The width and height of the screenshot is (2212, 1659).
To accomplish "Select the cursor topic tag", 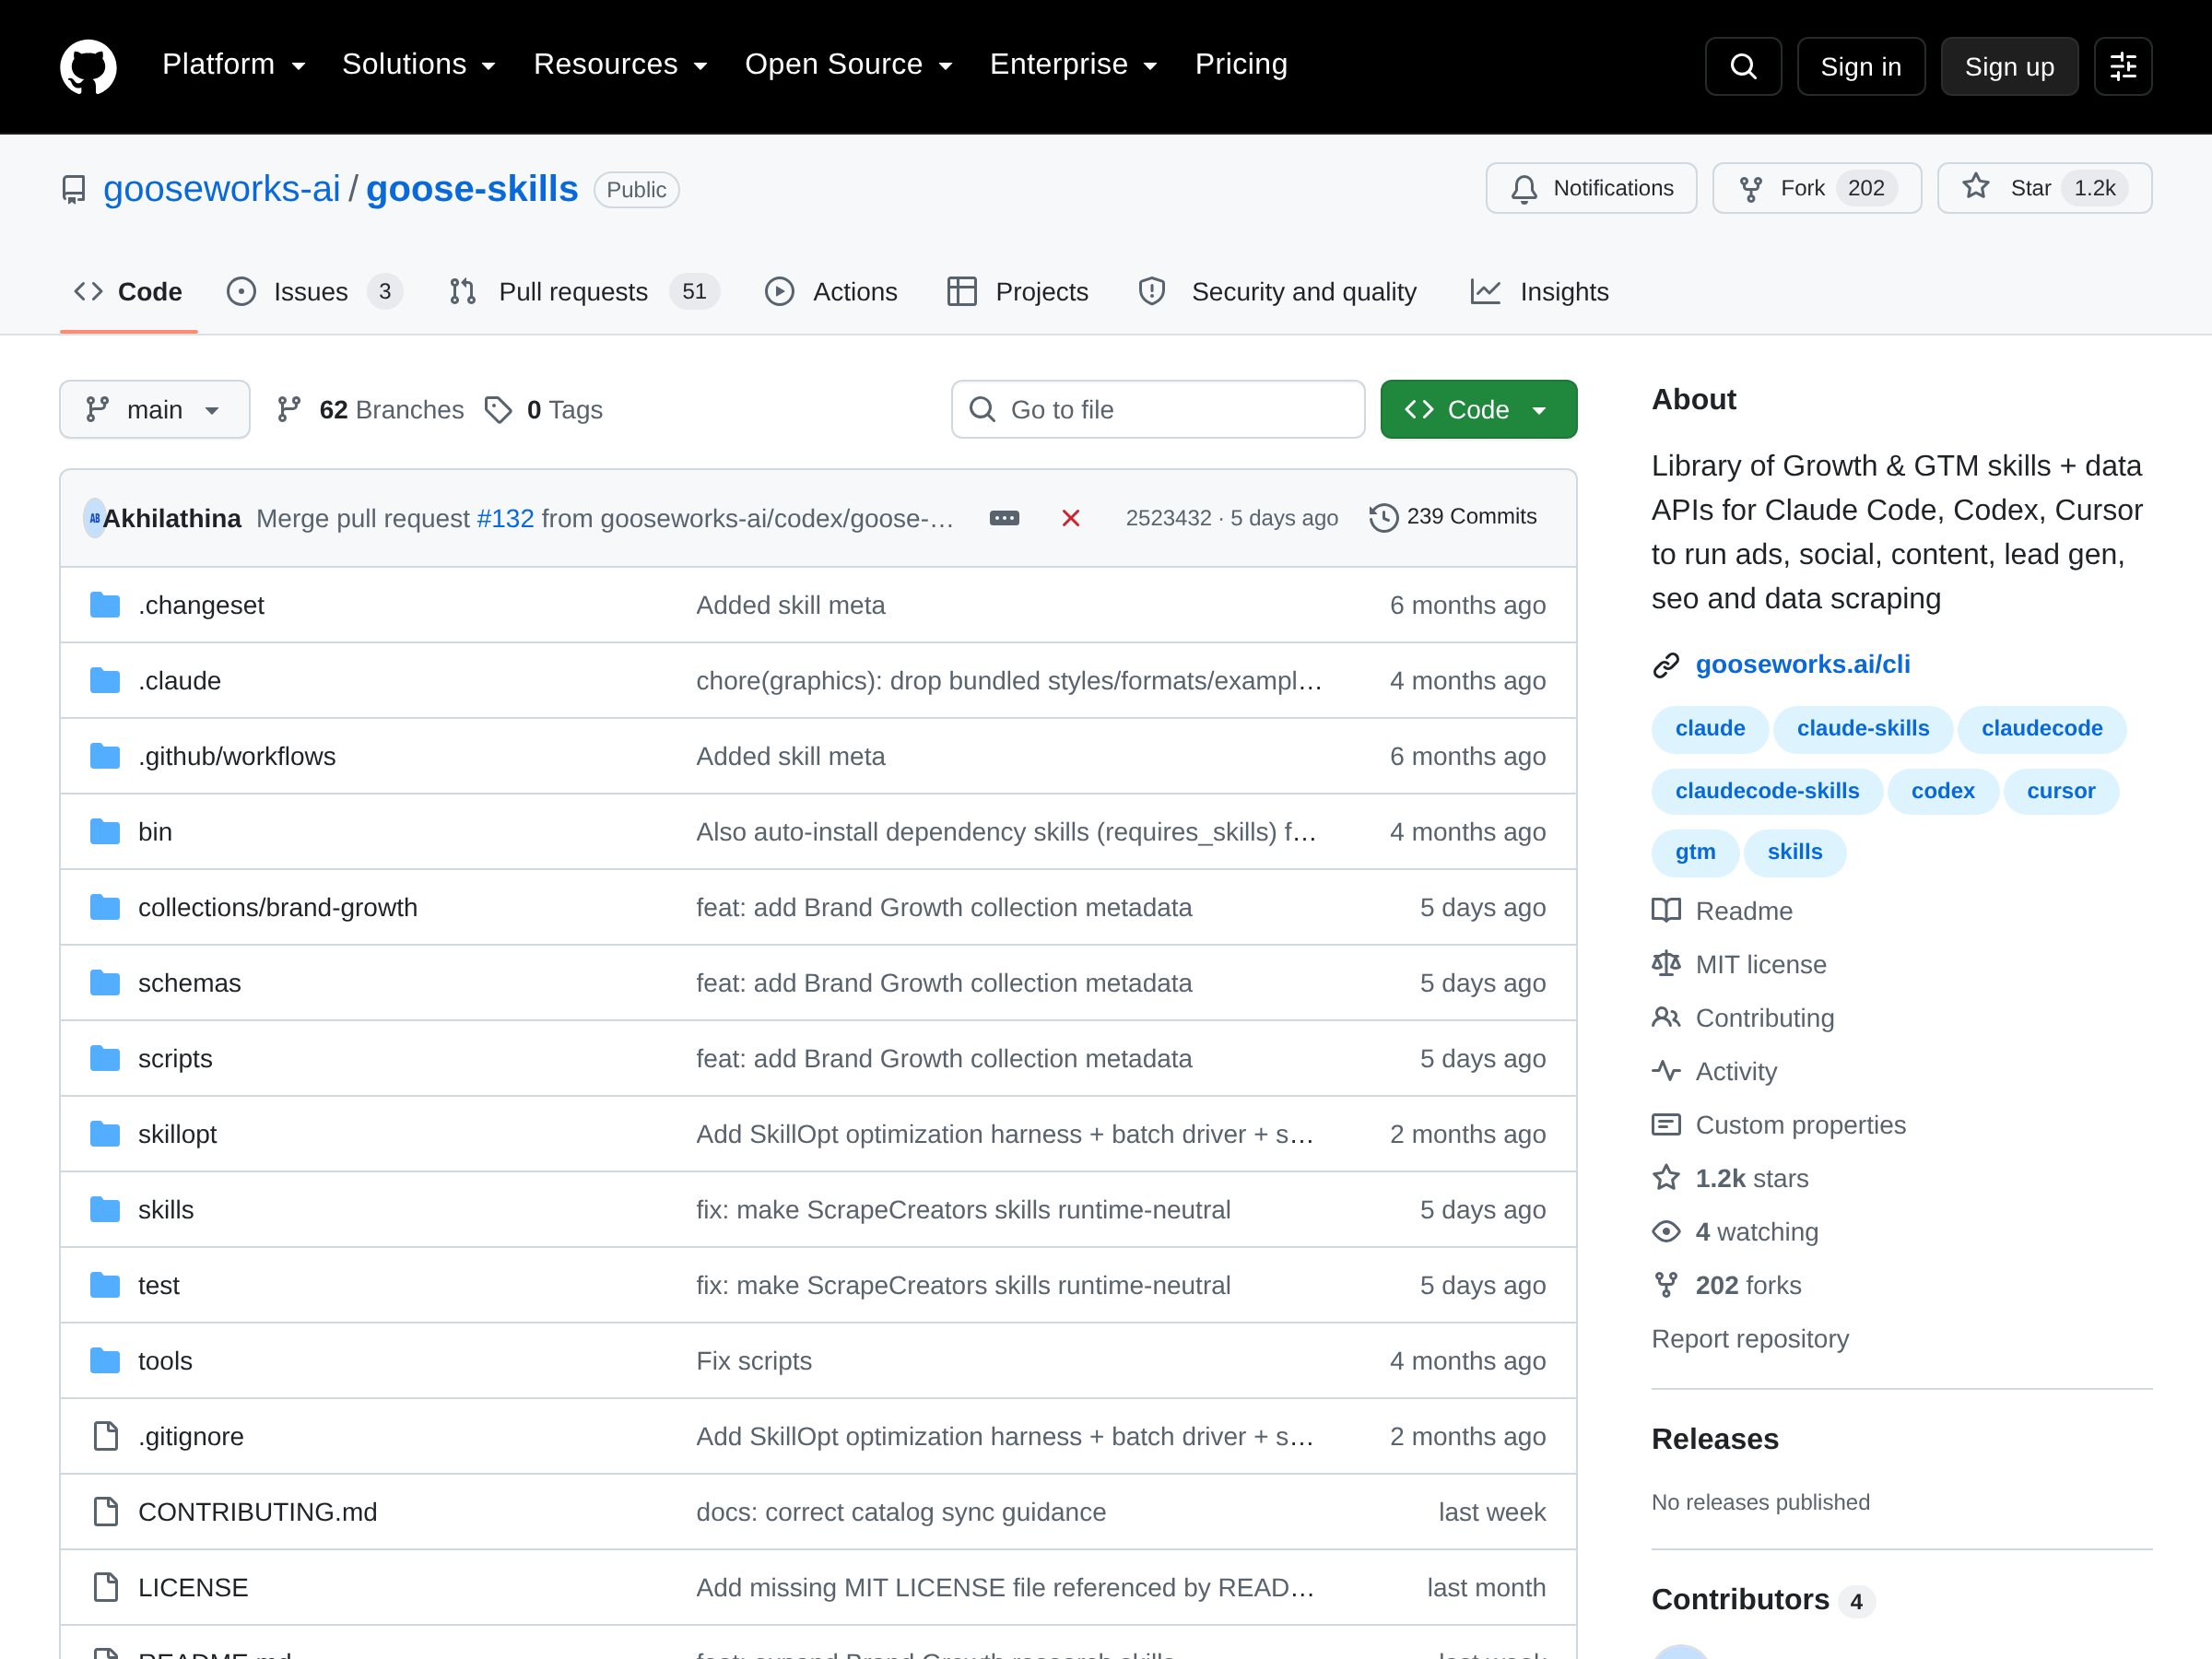I will [2061, 791].
